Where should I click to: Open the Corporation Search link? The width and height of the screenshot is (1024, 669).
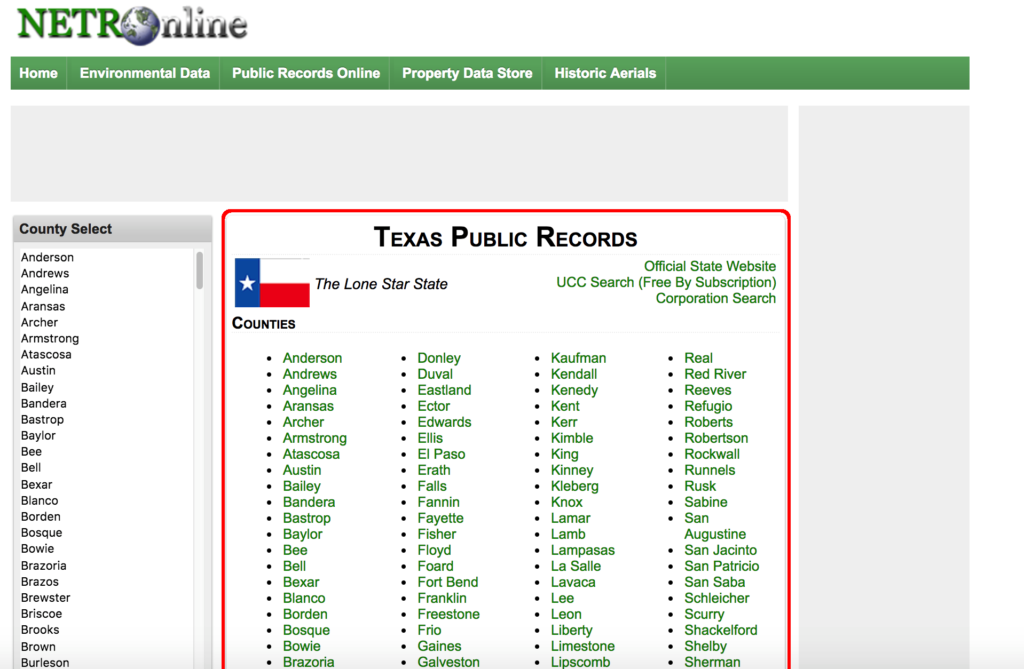(715, 298)
